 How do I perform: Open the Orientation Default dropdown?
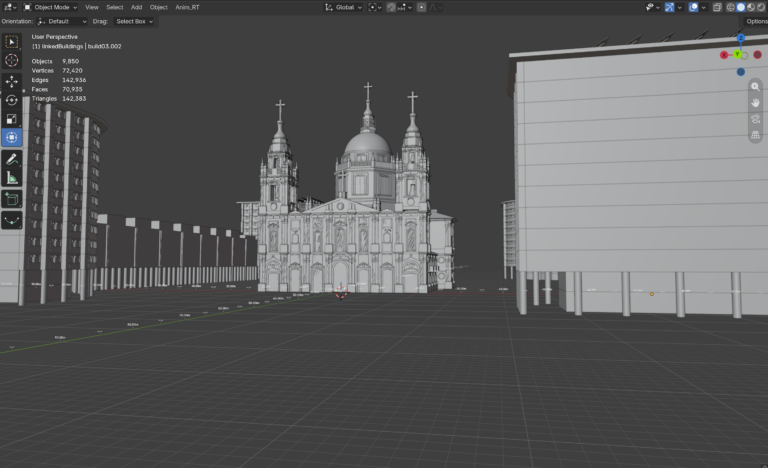coord(62,22)
